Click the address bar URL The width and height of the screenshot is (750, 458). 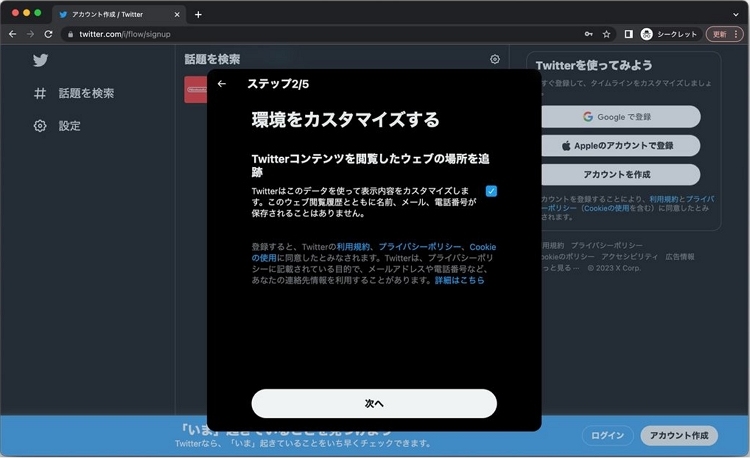pyautogui.click(x=125, y=34)
